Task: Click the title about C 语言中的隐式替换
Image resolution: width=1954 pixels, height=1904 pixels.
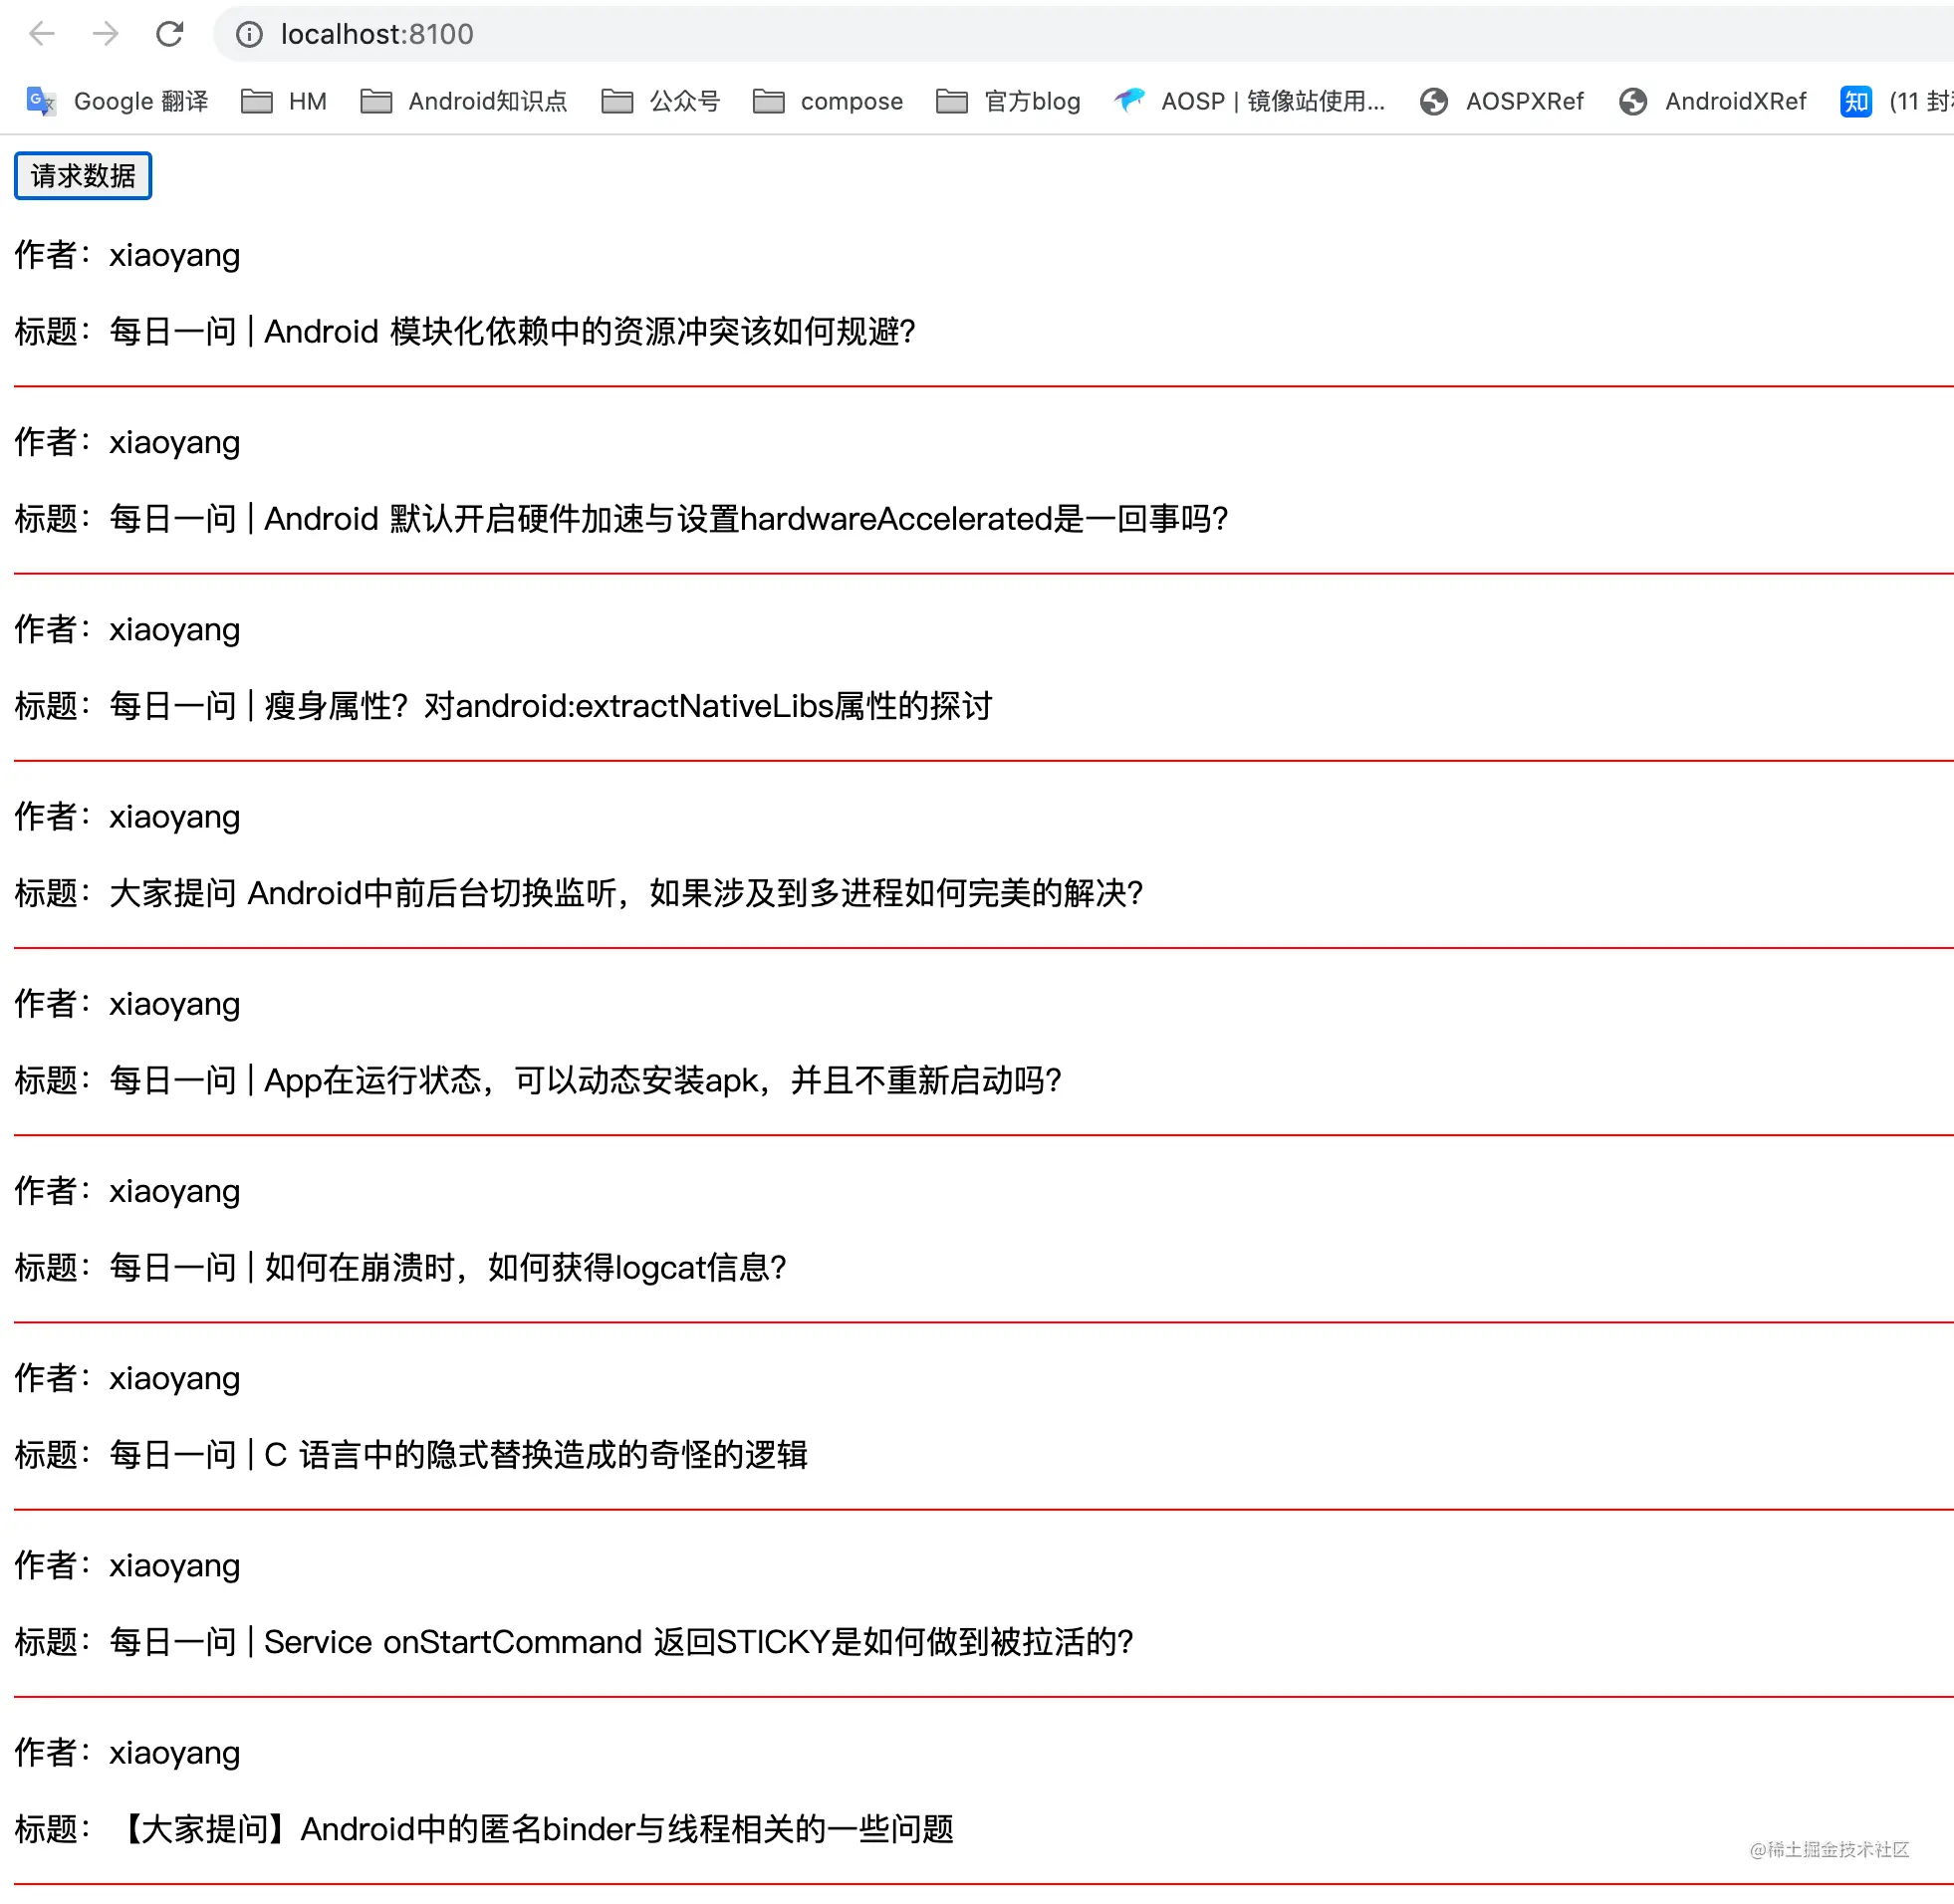Action: (411, 1454)
